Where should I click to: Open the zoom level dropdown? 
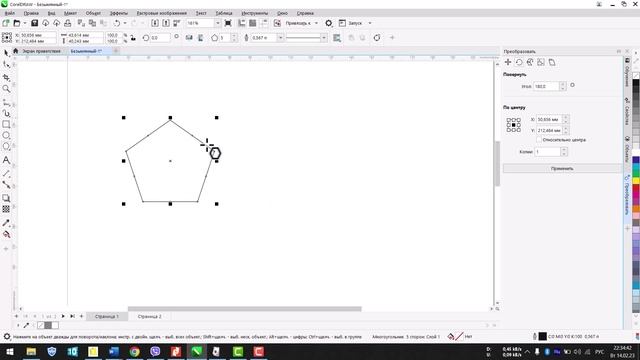(x=218, y=23)
